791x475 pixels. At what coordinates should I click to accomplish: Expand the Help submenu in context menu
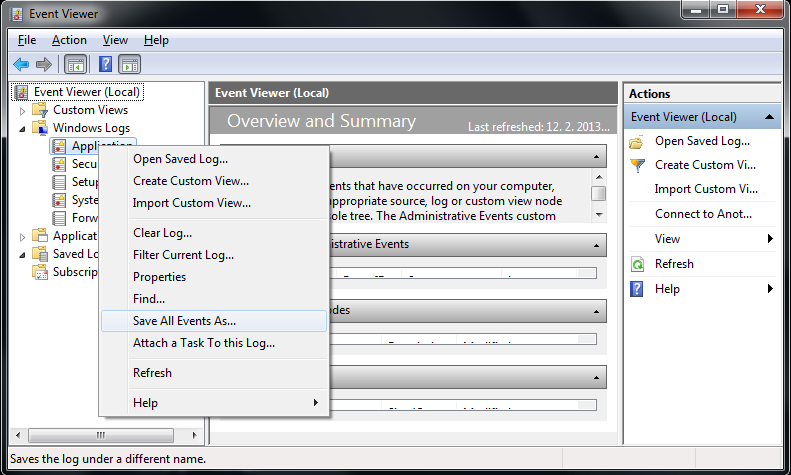(315, 403)
